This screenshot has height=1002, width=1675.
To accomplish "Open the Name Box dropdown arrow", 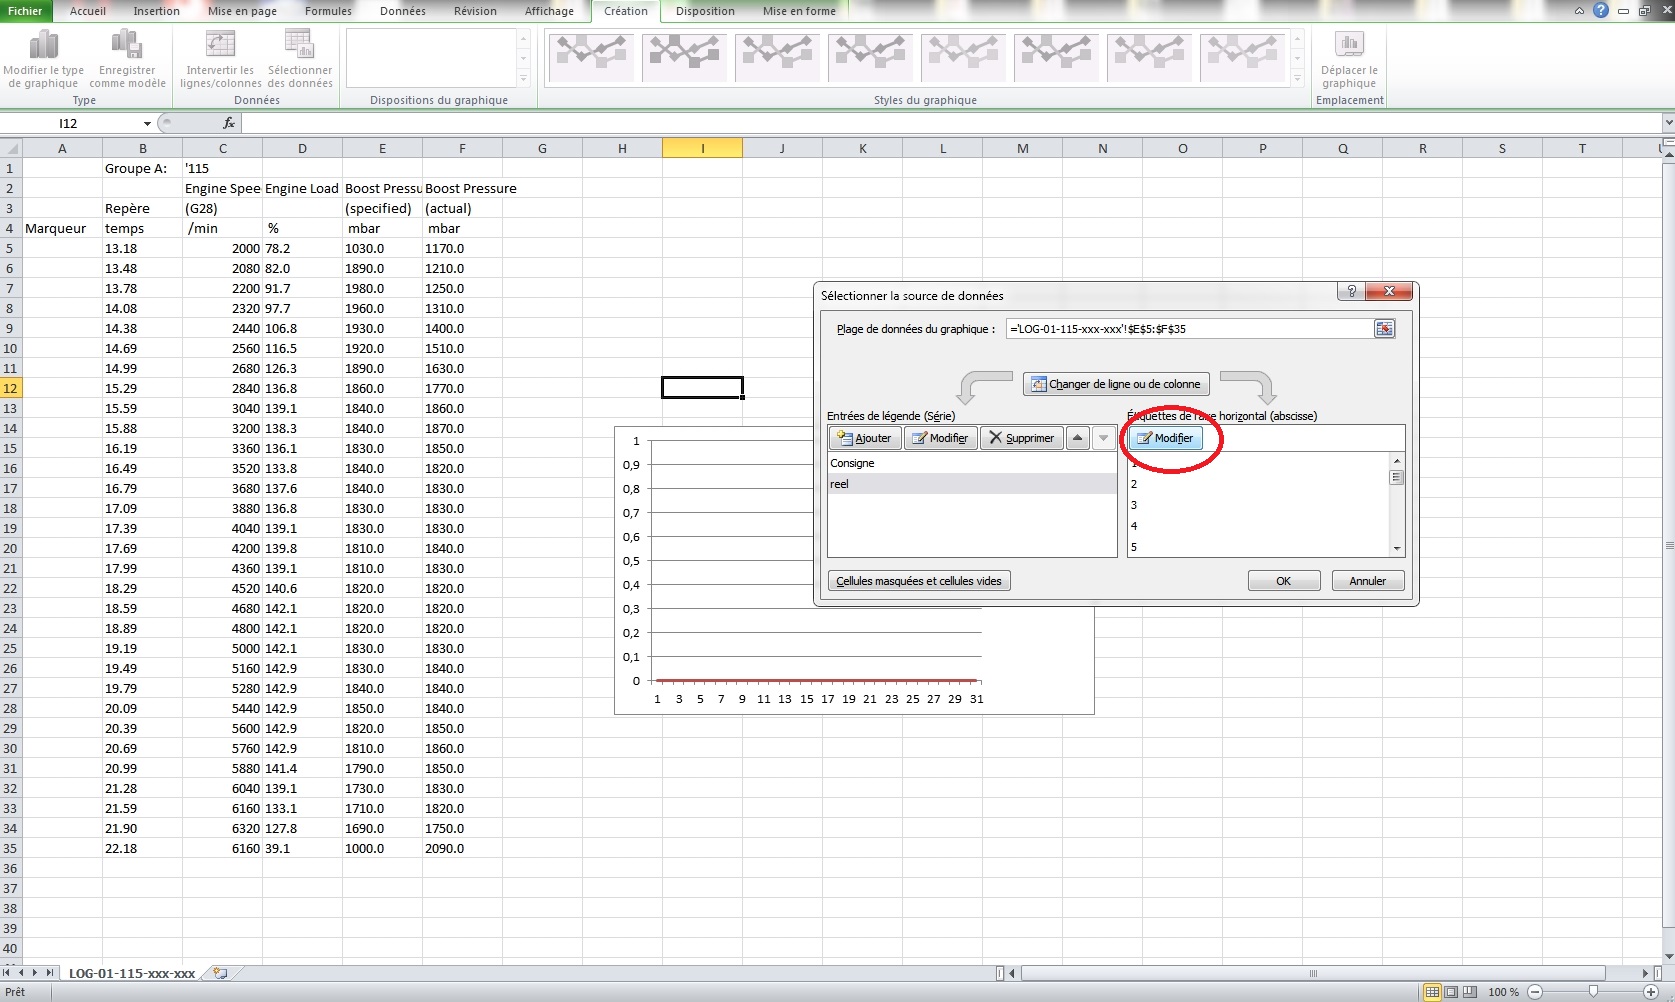I will point(147,124).
